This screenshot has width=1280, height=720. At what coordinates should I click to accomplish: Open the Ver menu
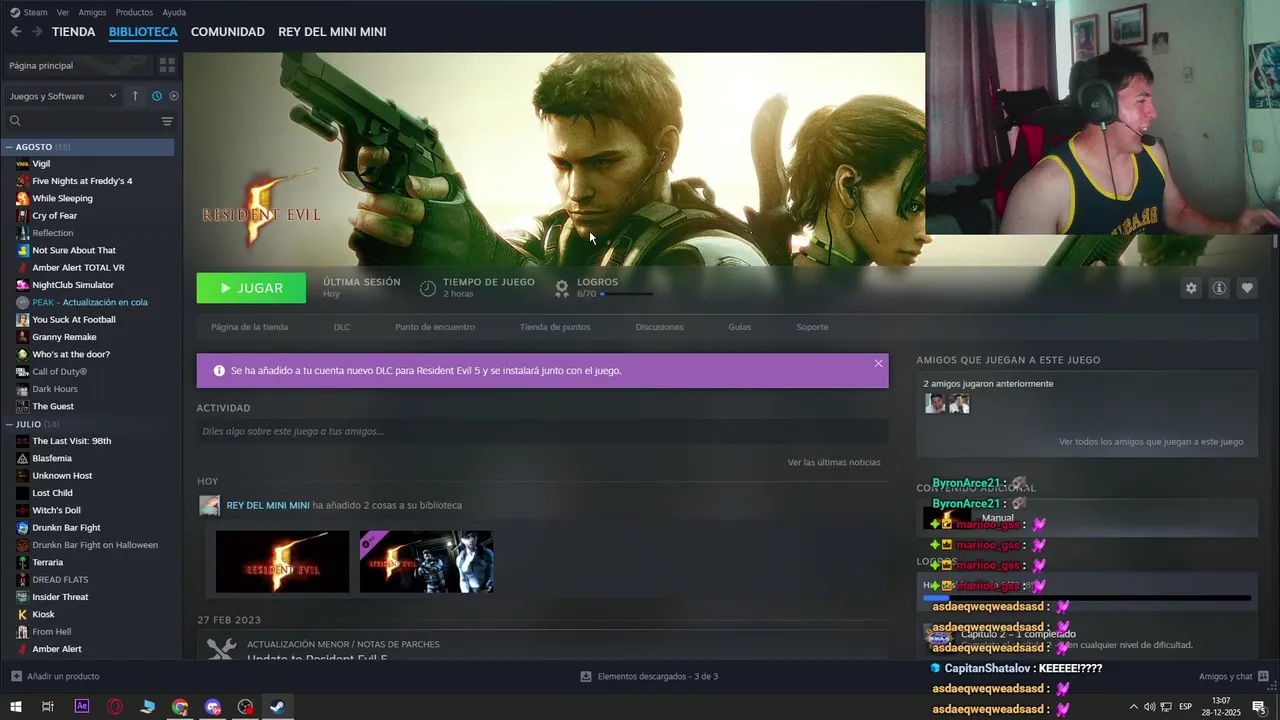pyautogui.click(x=63, y=12)
